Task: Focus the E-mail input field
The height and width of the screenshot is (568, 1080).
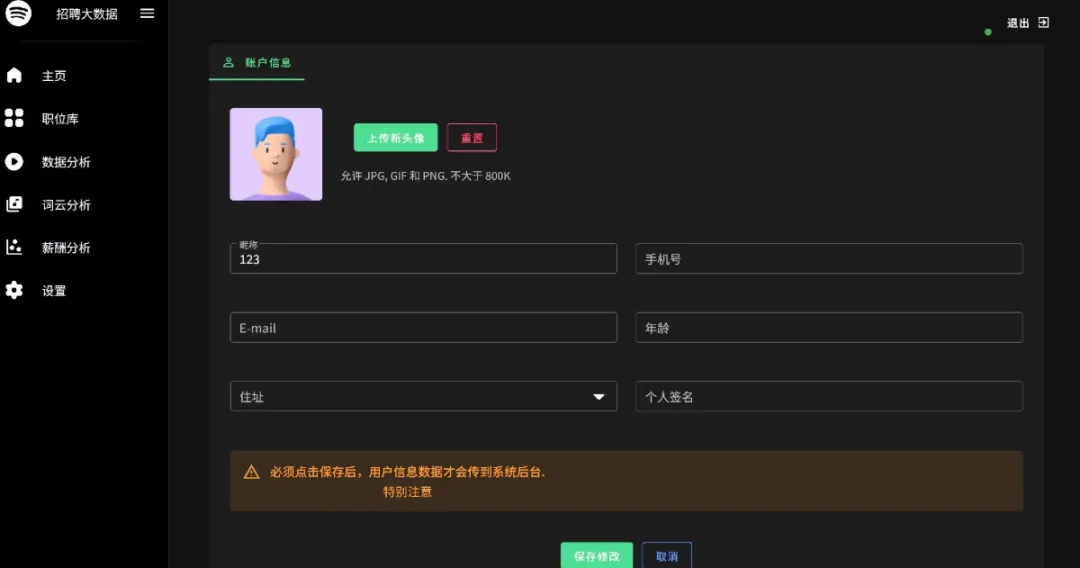Action: pyautogui.click(x=424, y=328)
